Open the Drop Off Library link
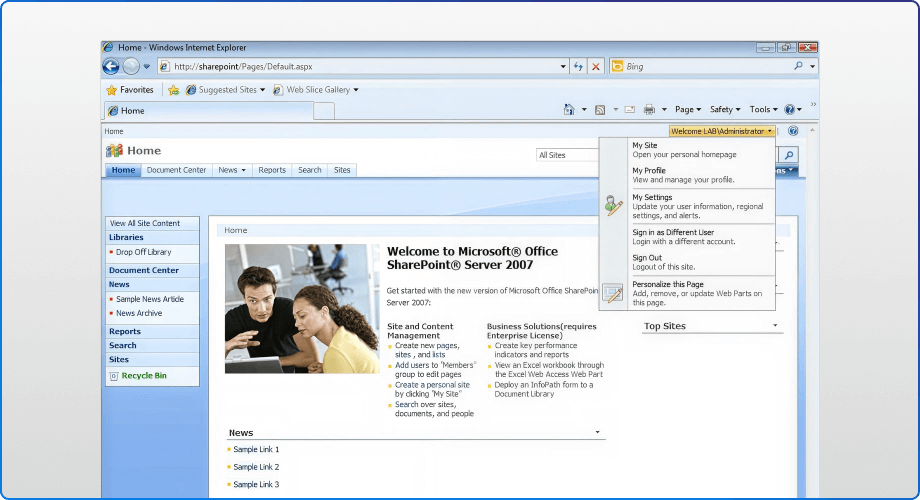Image resolution: width=920 pixels, height=500 pixels. point(143,252)
